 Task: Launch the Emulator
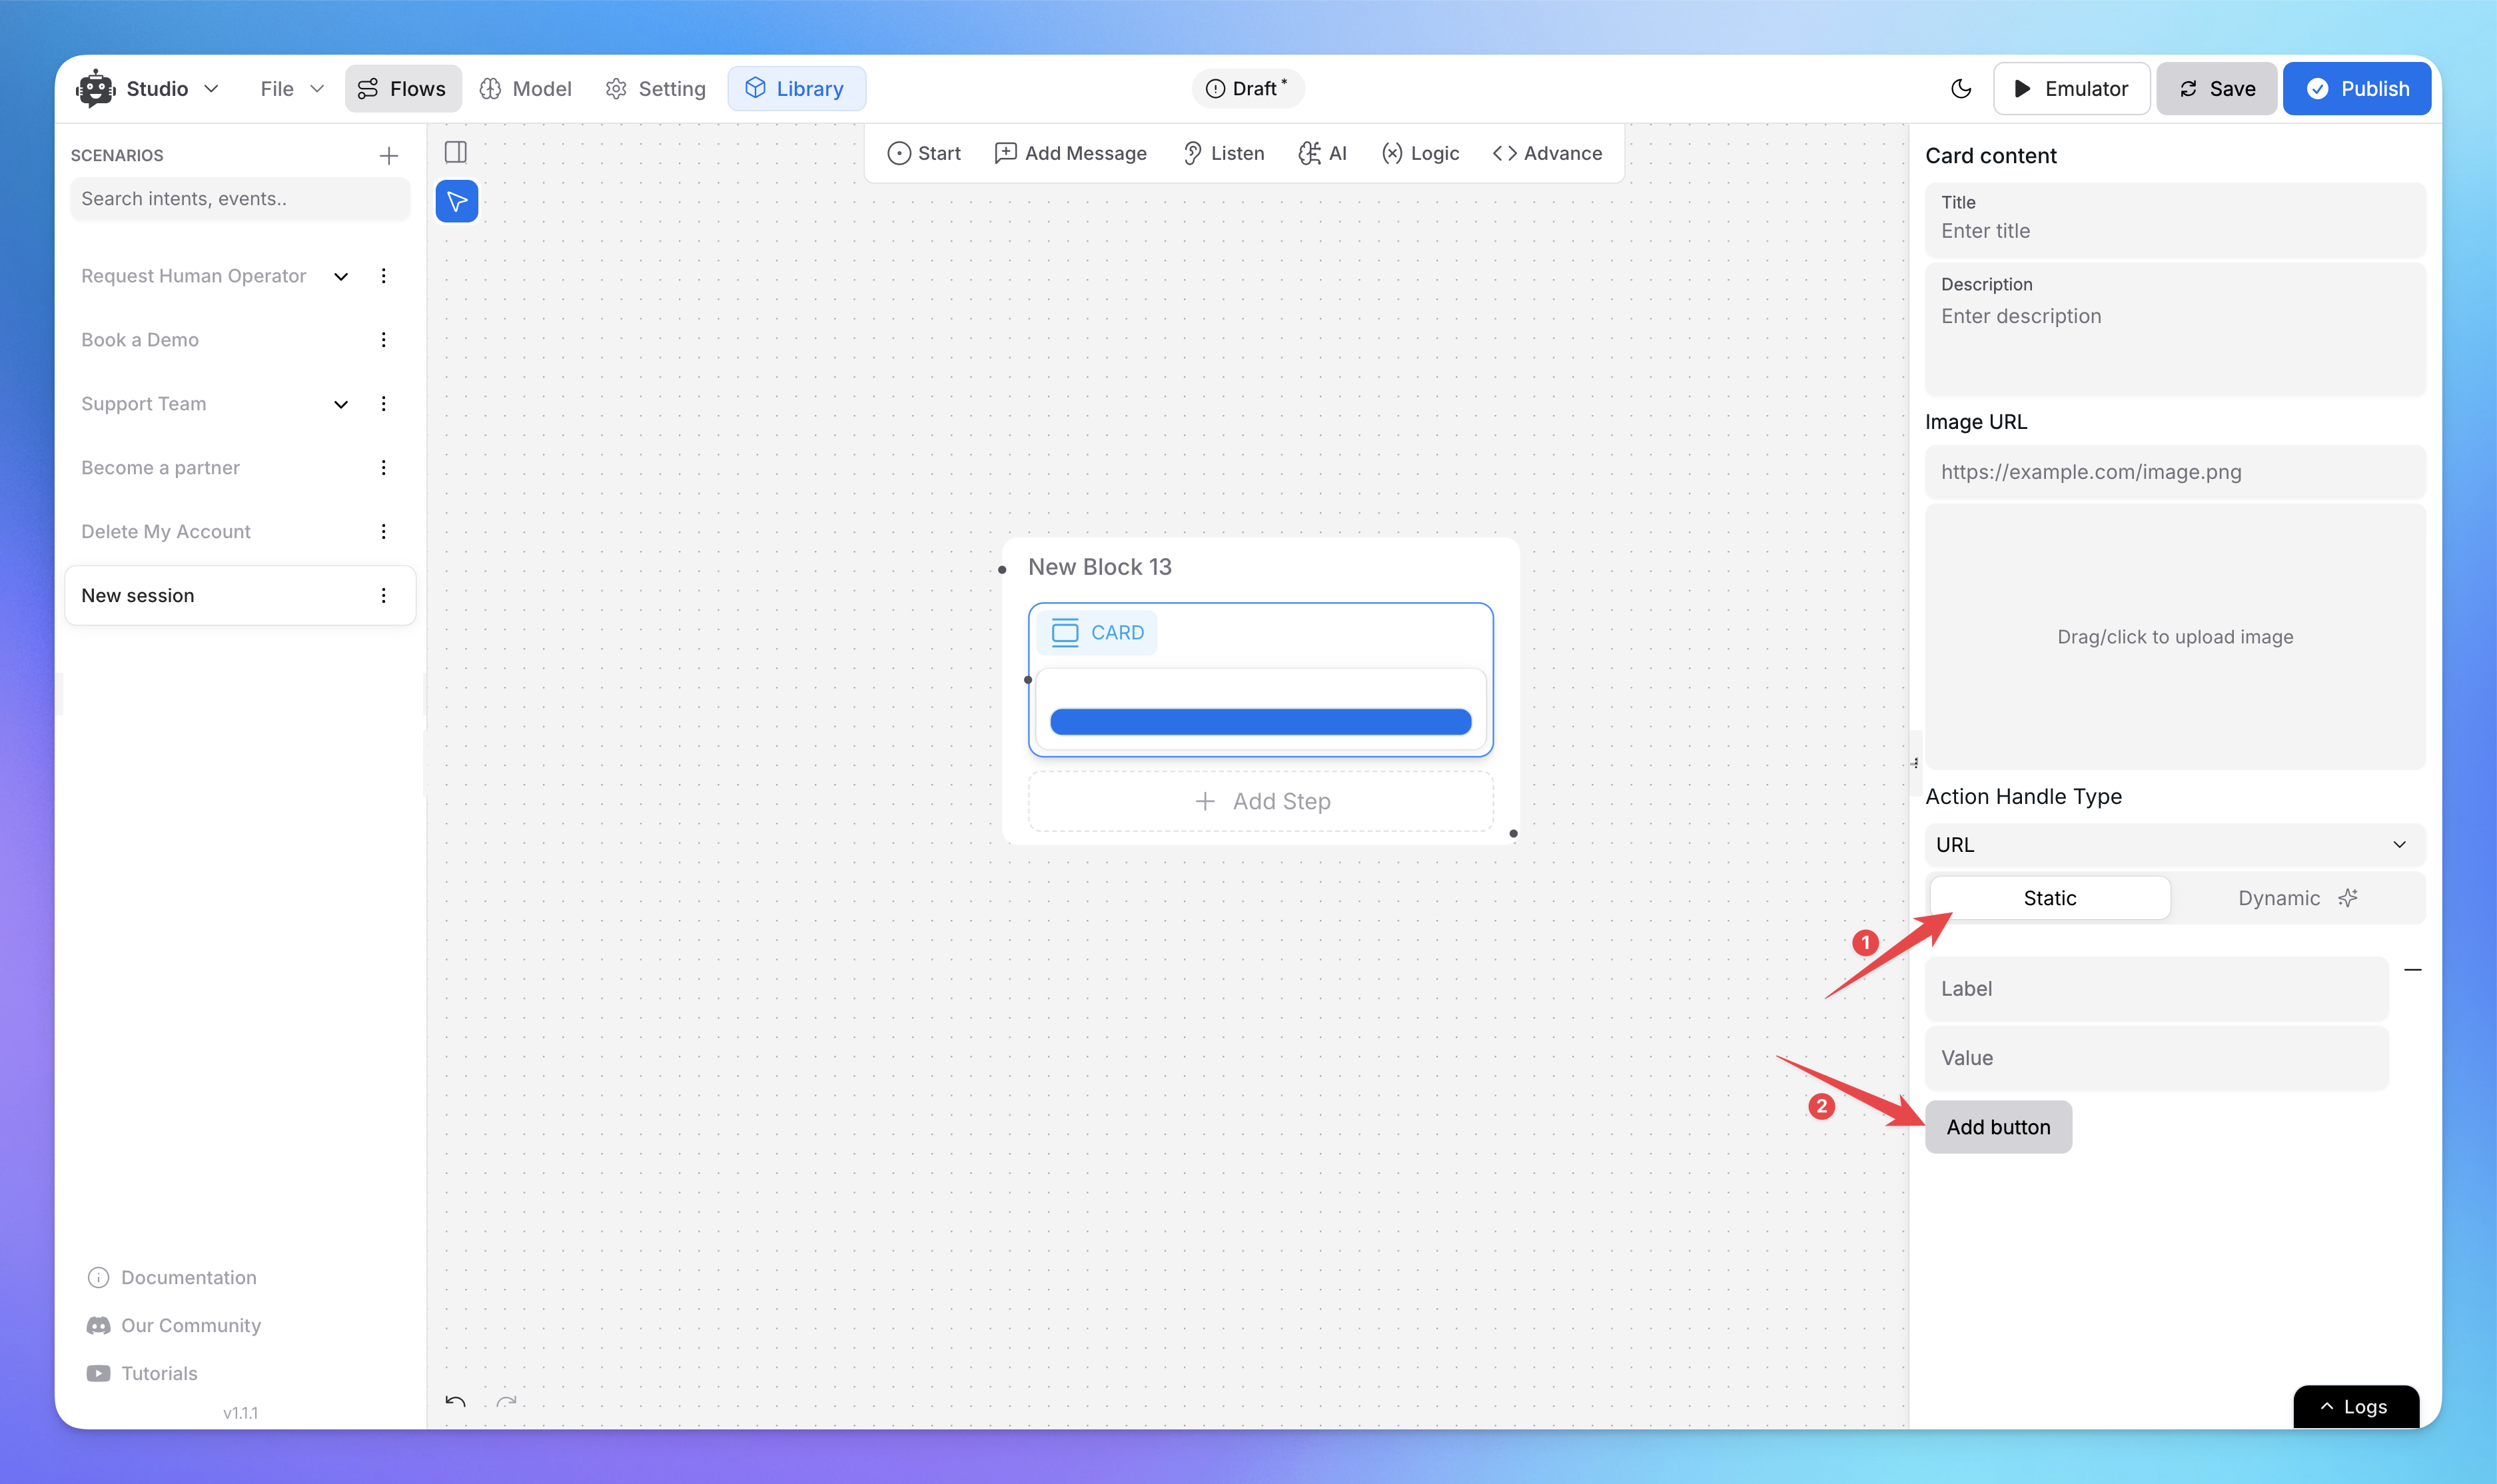click(x=2071, y=88)
